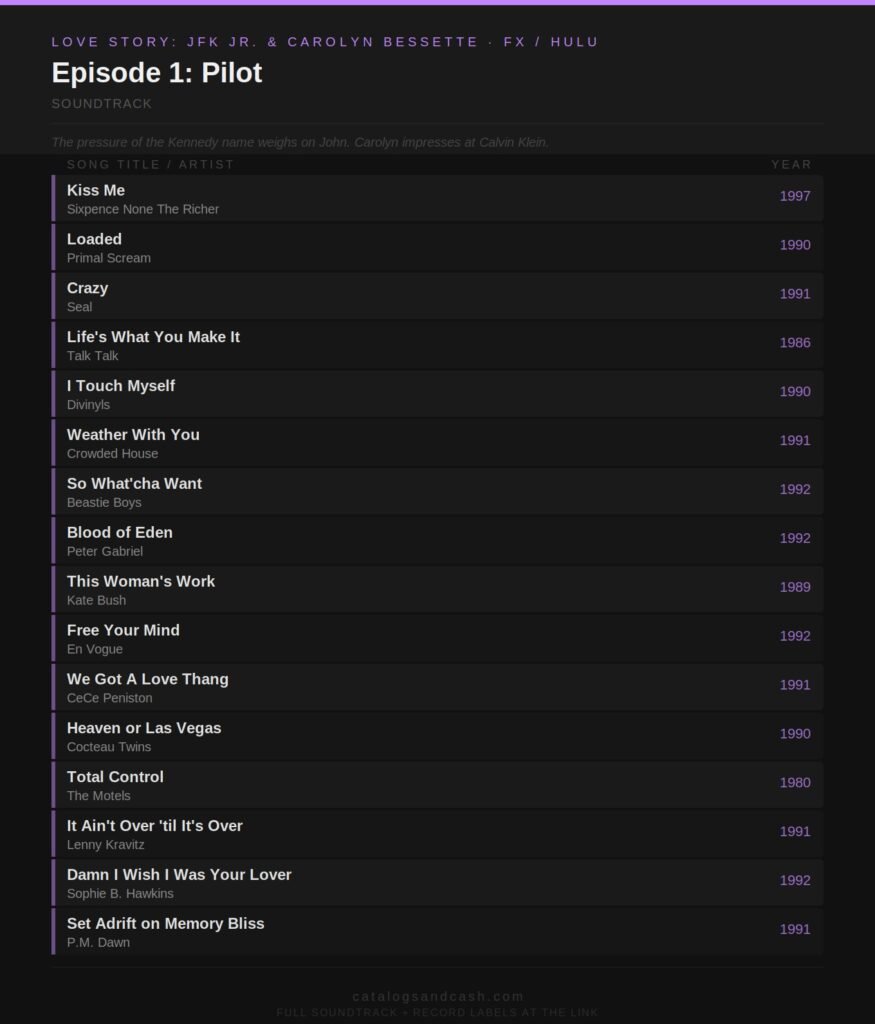Viewport: 875px width, 1024px height.
Task: Select Set Adrift on Memory Bliss row
Action: (438, 932)
